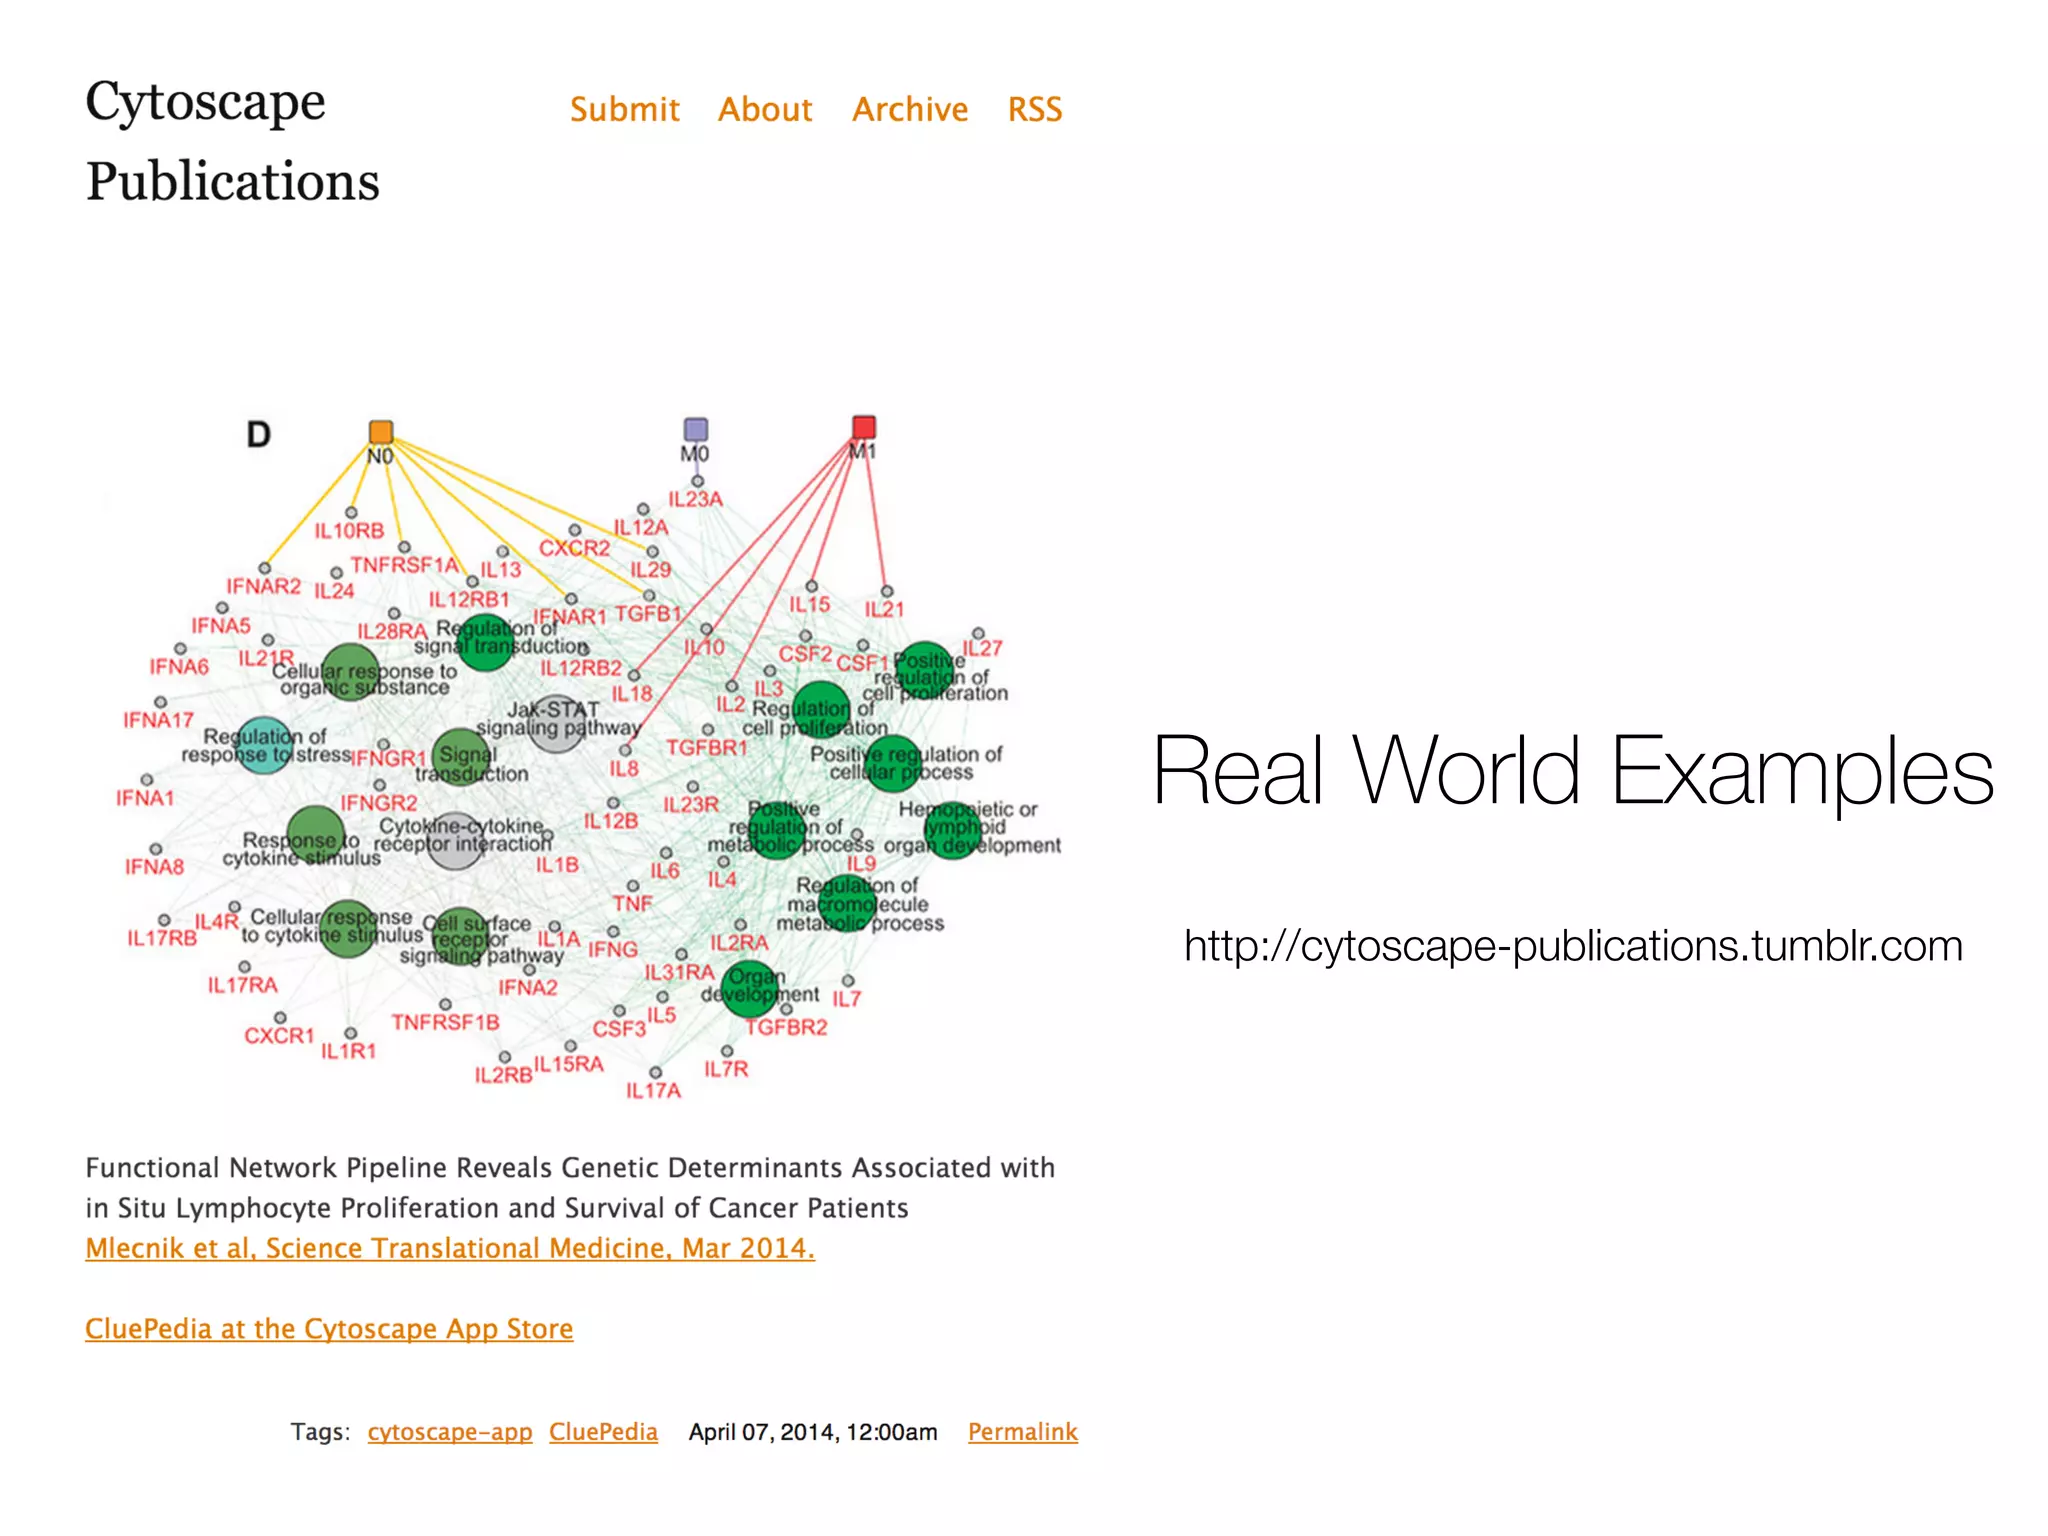
Task: Click the green Organ development node
Action: click(x=749, y=988)
